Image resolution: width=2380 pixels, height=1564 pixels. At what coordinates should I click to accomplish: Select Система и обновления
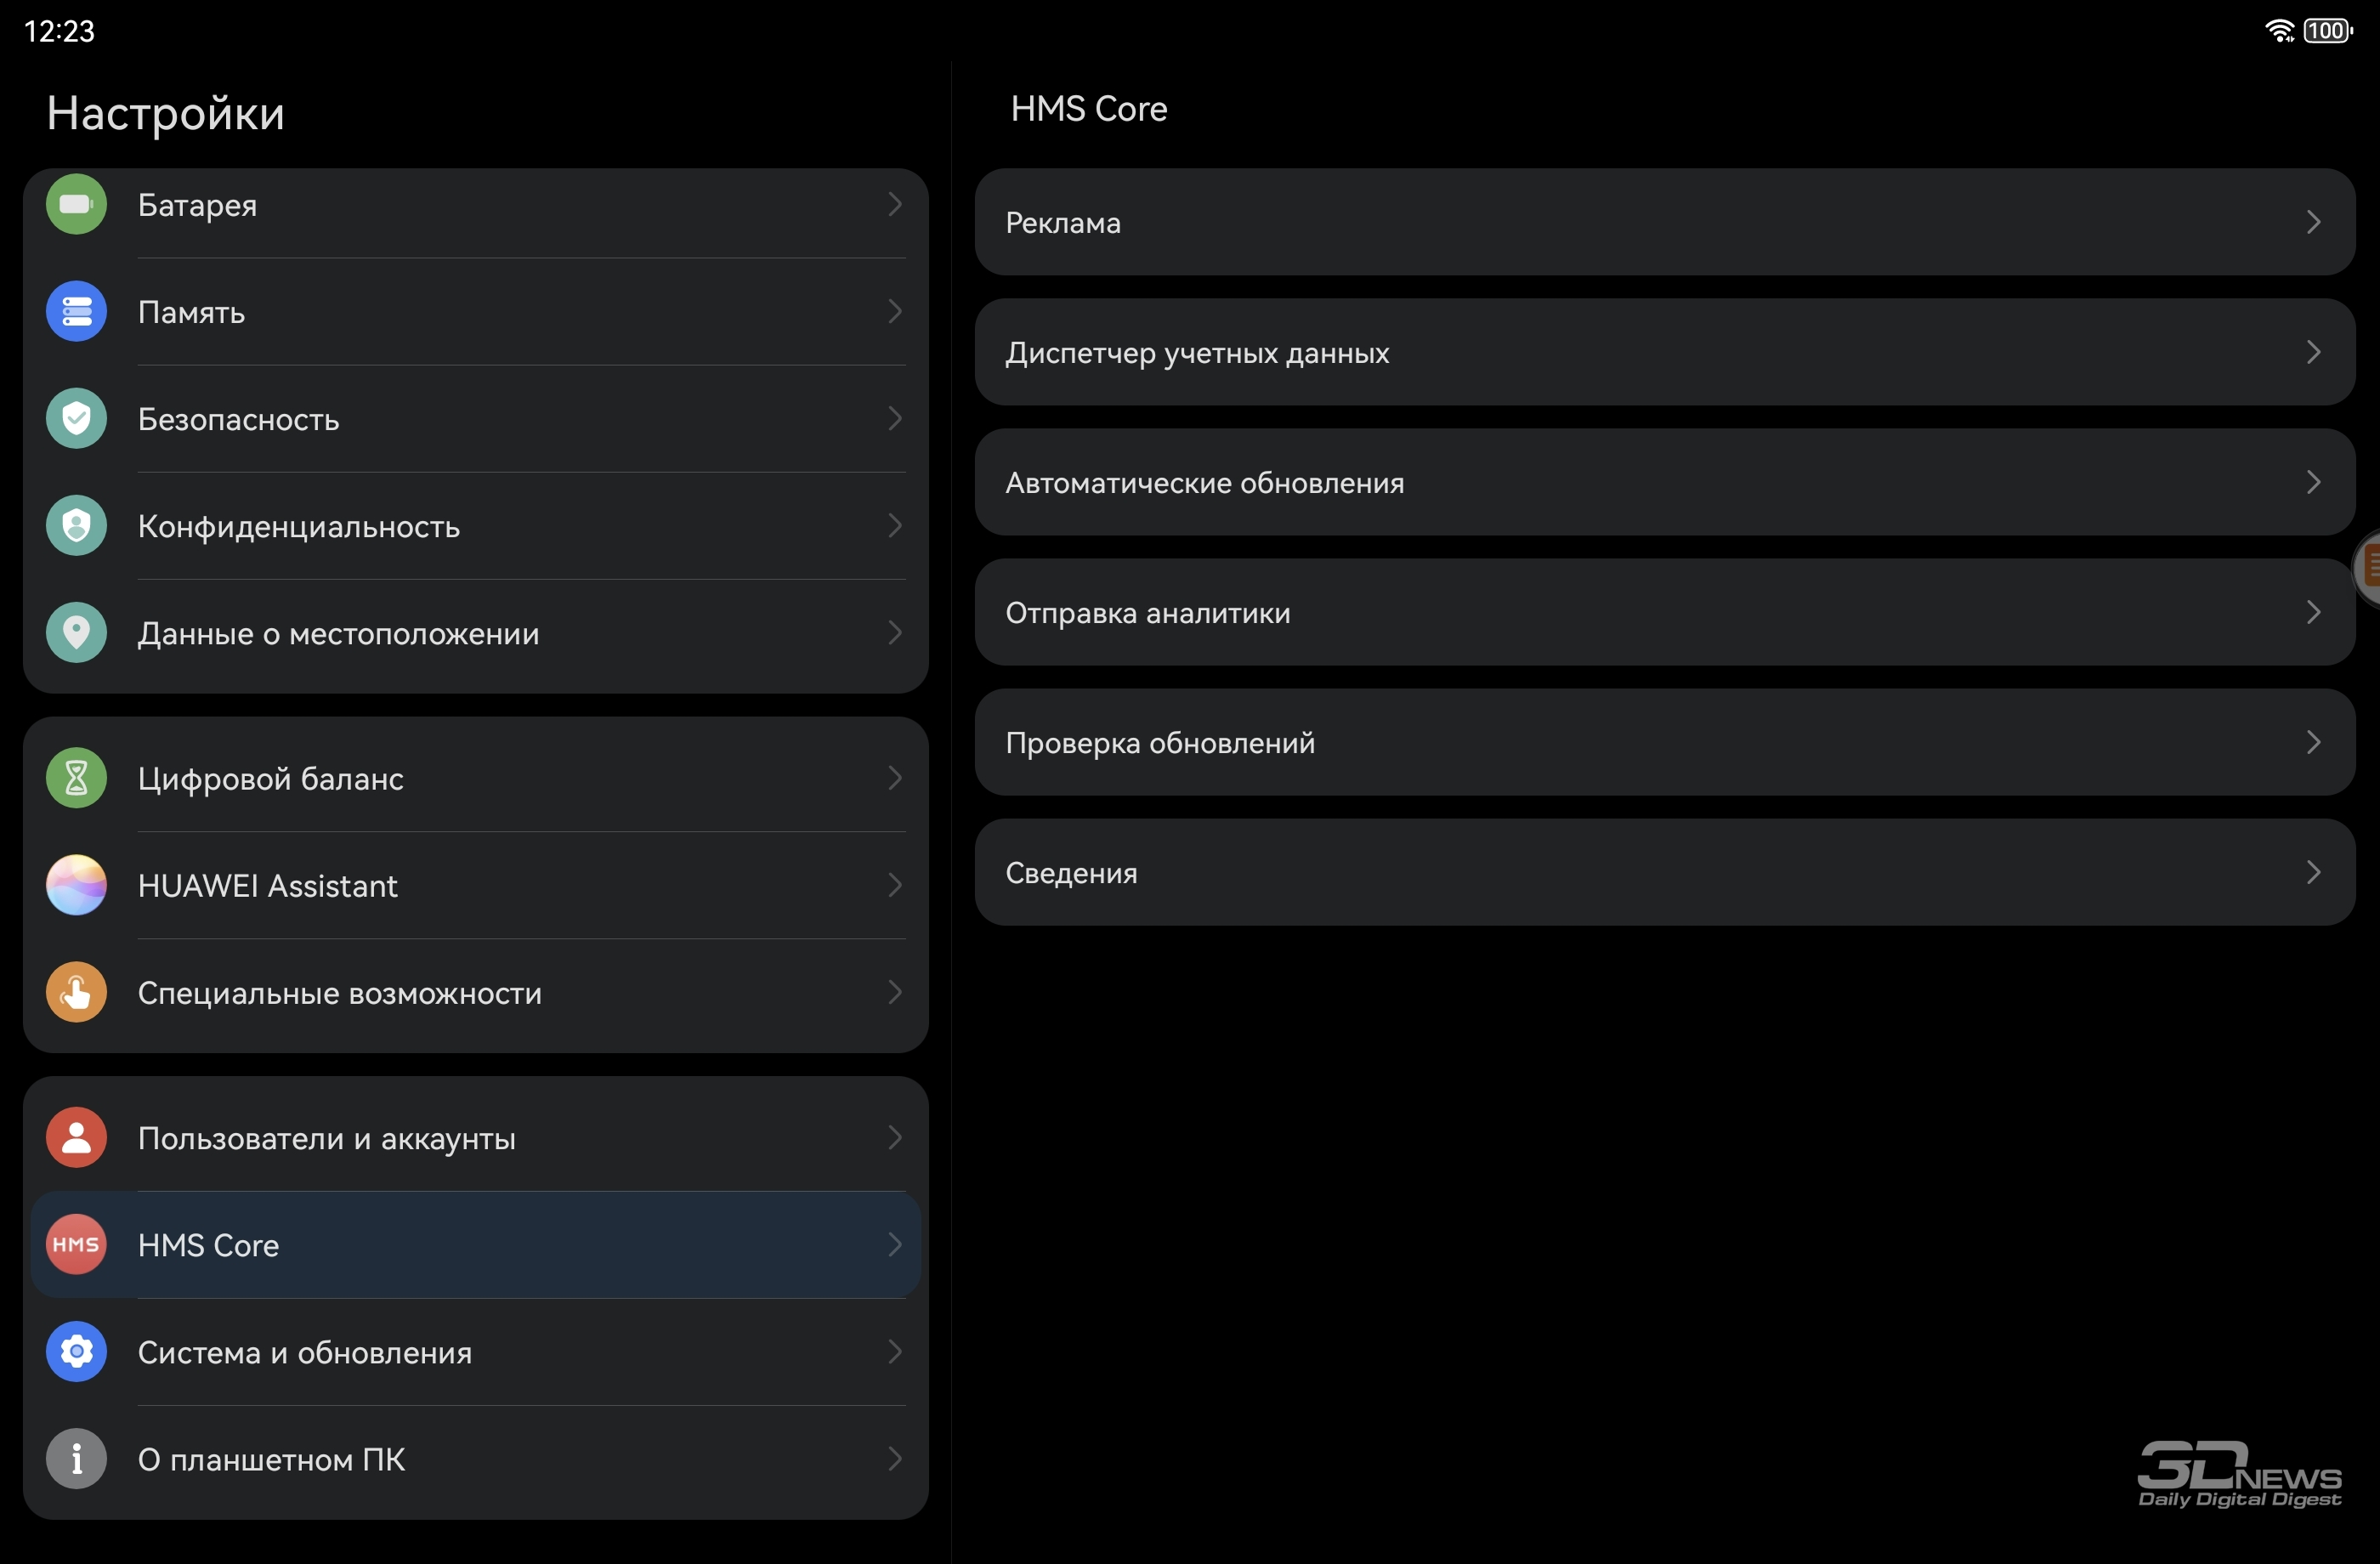pos(476,1352)
